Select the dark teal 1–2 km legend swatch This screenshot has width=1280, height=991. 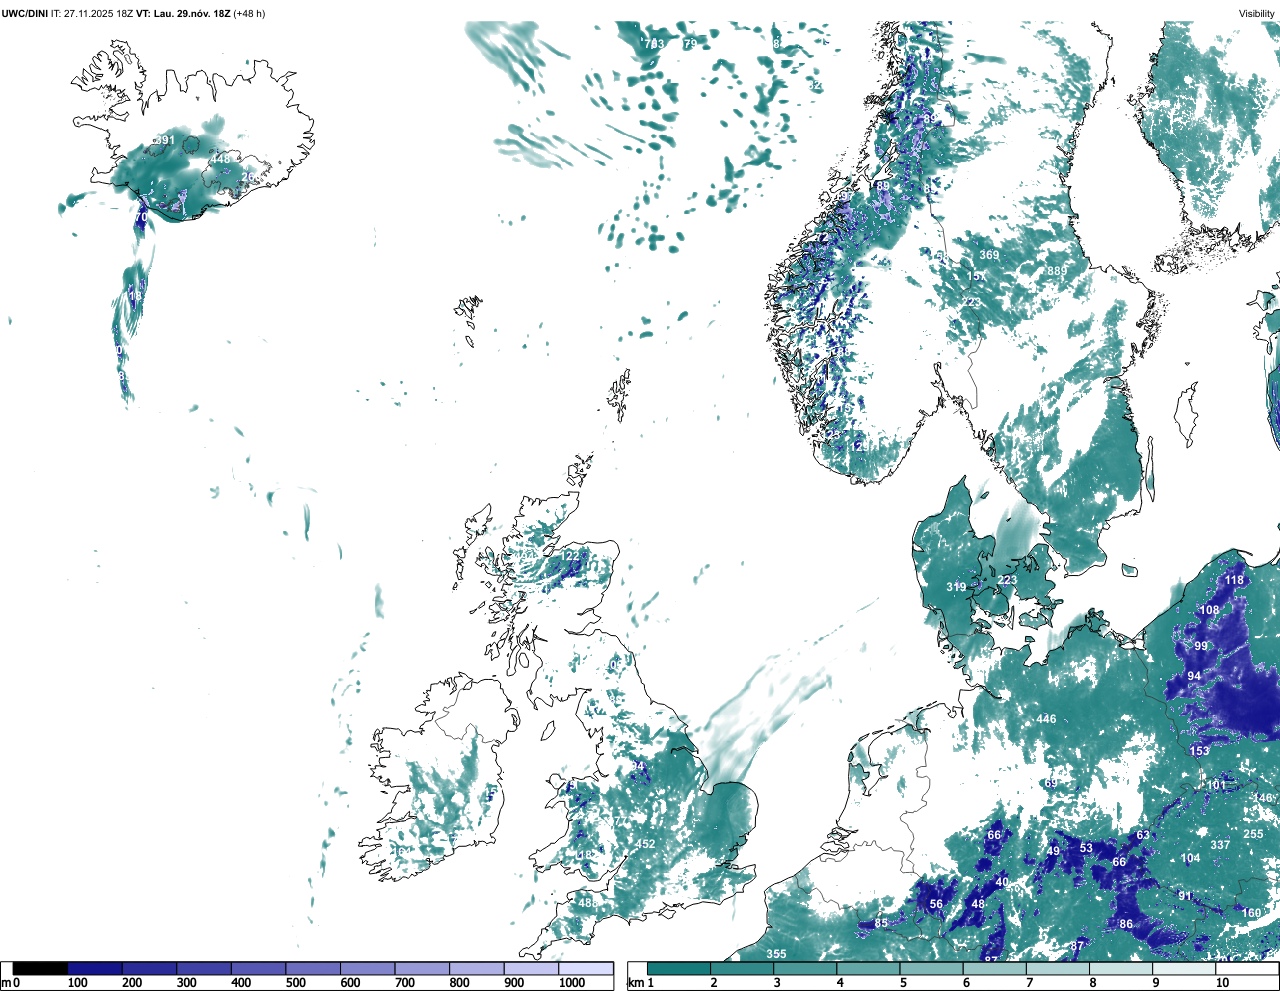[x=679, y=968]
